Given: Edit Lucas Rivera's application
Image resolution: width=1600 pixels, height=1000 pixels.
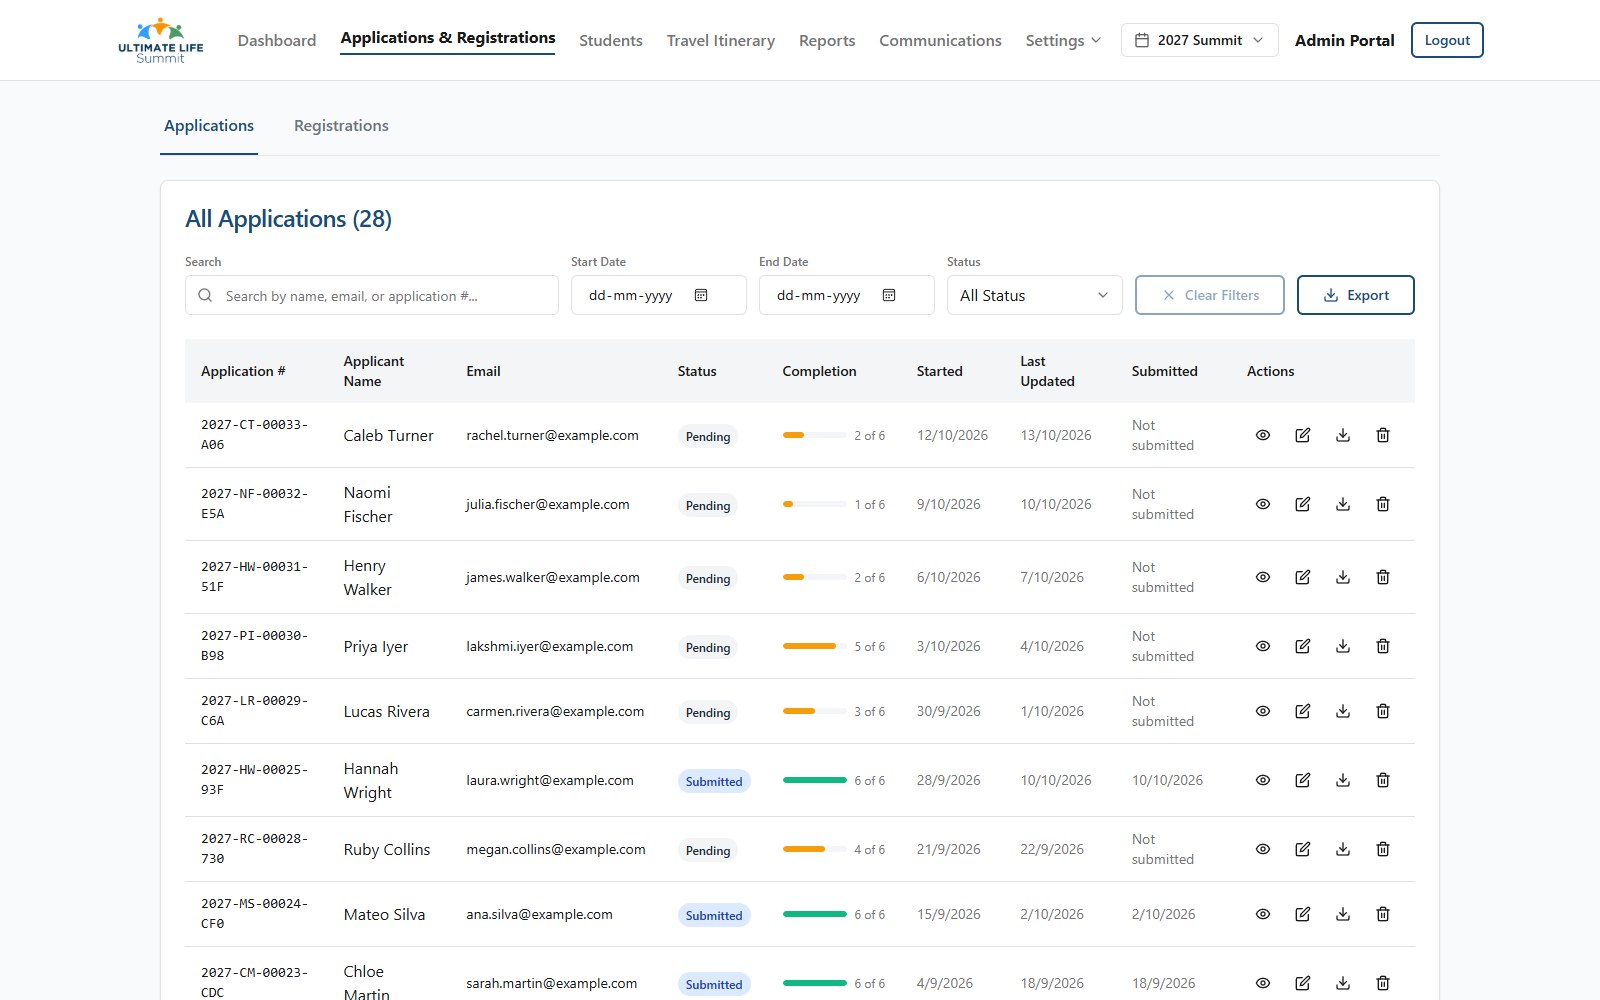Looking at the screenshot, I should click(x=1303, y=711).
